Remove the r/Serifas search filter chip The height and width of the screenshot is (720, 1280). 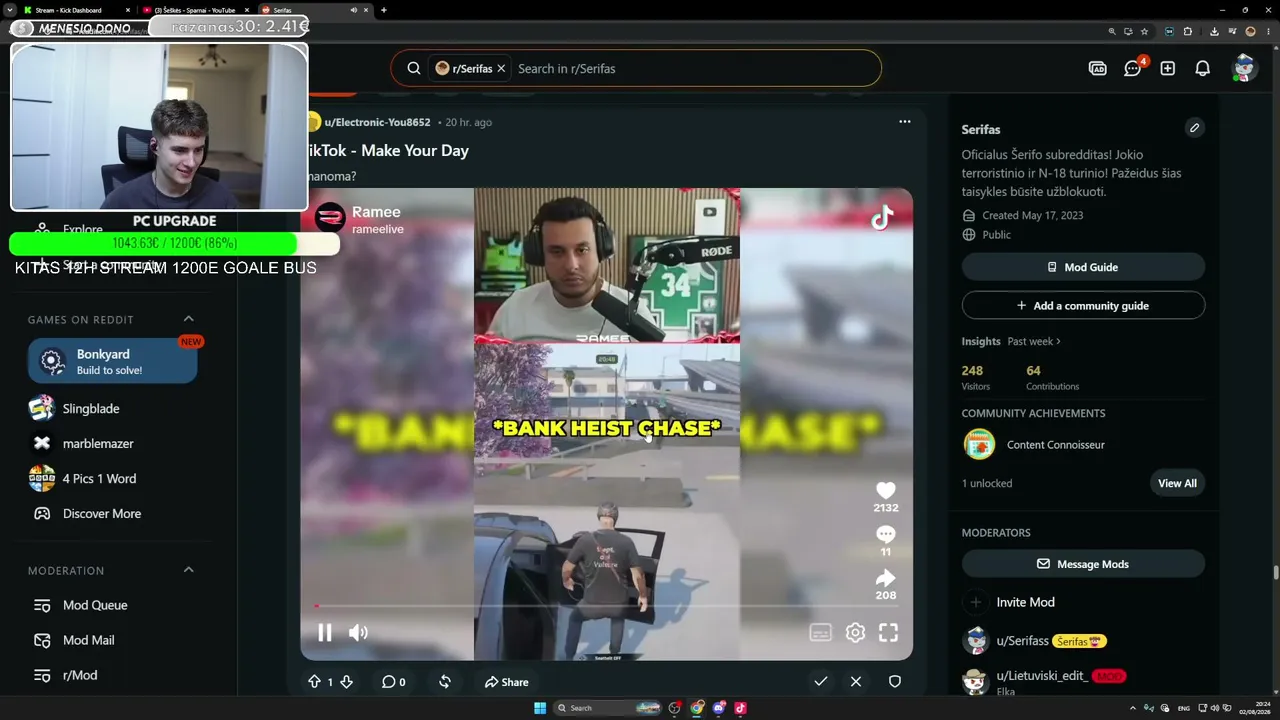(x=501, y=68)
